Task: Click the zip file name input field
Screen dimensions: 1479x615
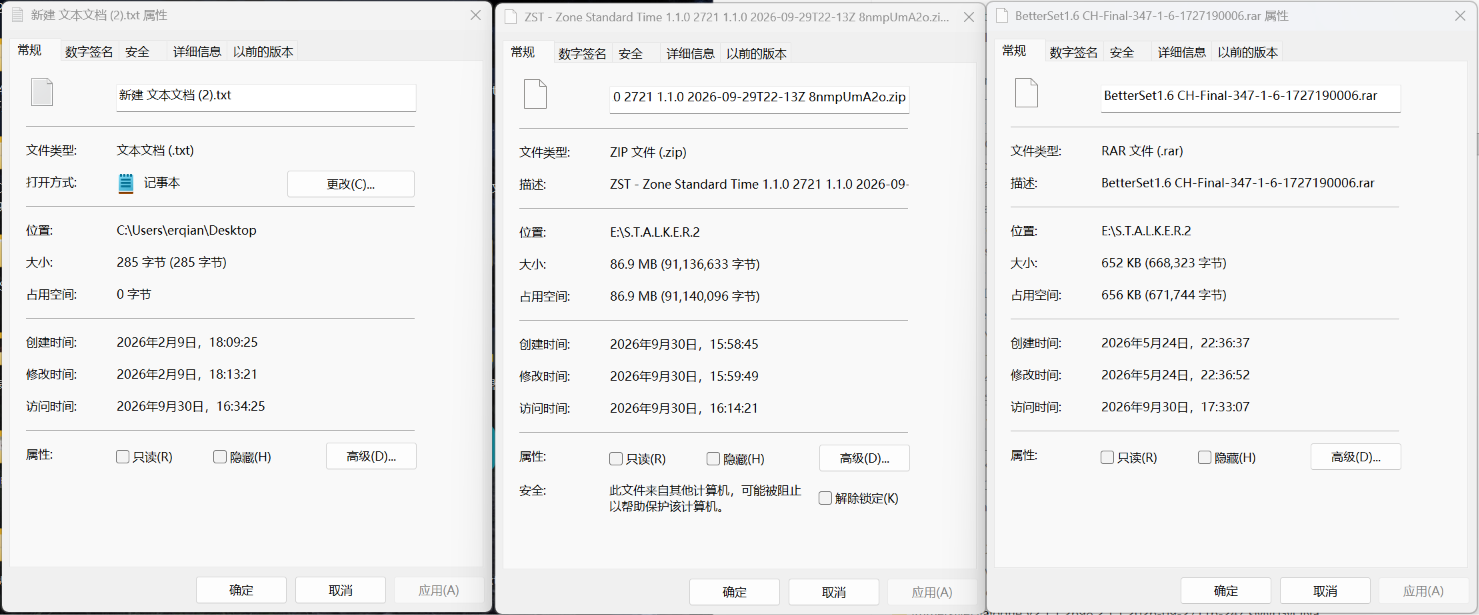Action: tap(759, 98)
